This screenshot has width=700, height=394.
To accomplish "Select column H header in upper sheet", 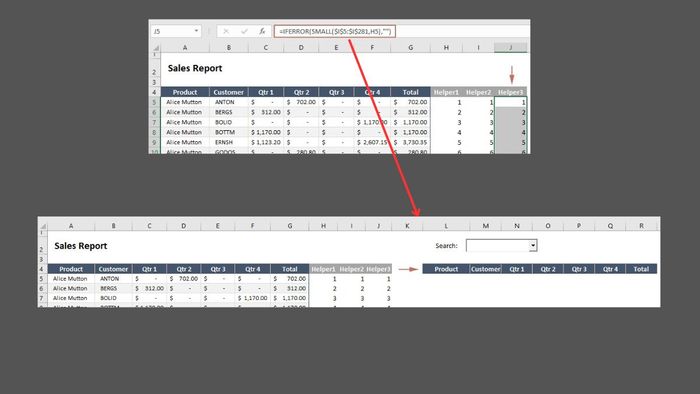I will [x=446, y=48].
